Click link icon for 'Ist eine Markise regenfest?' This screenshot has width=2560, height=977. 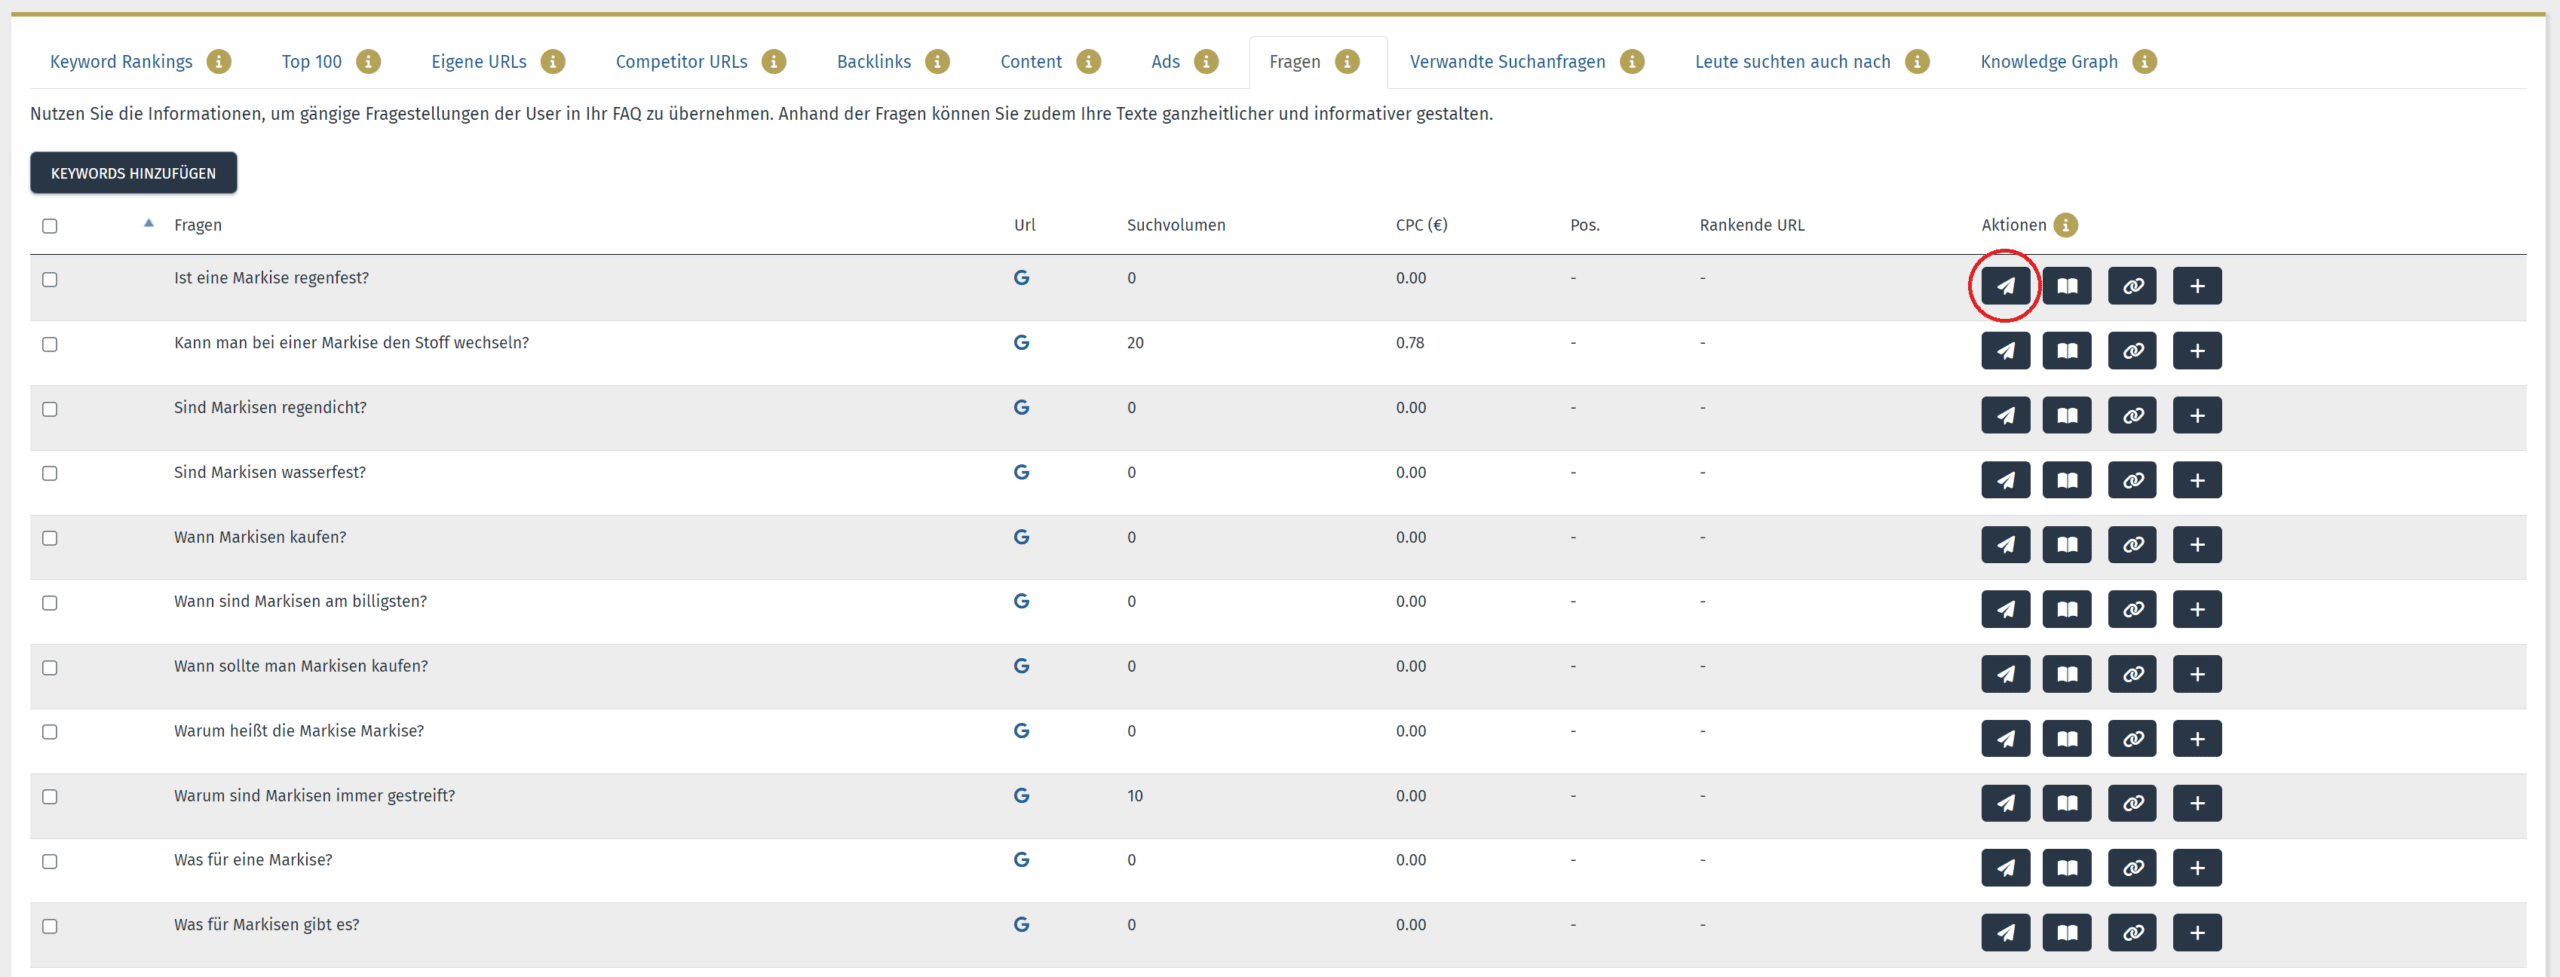(2132, 286)
